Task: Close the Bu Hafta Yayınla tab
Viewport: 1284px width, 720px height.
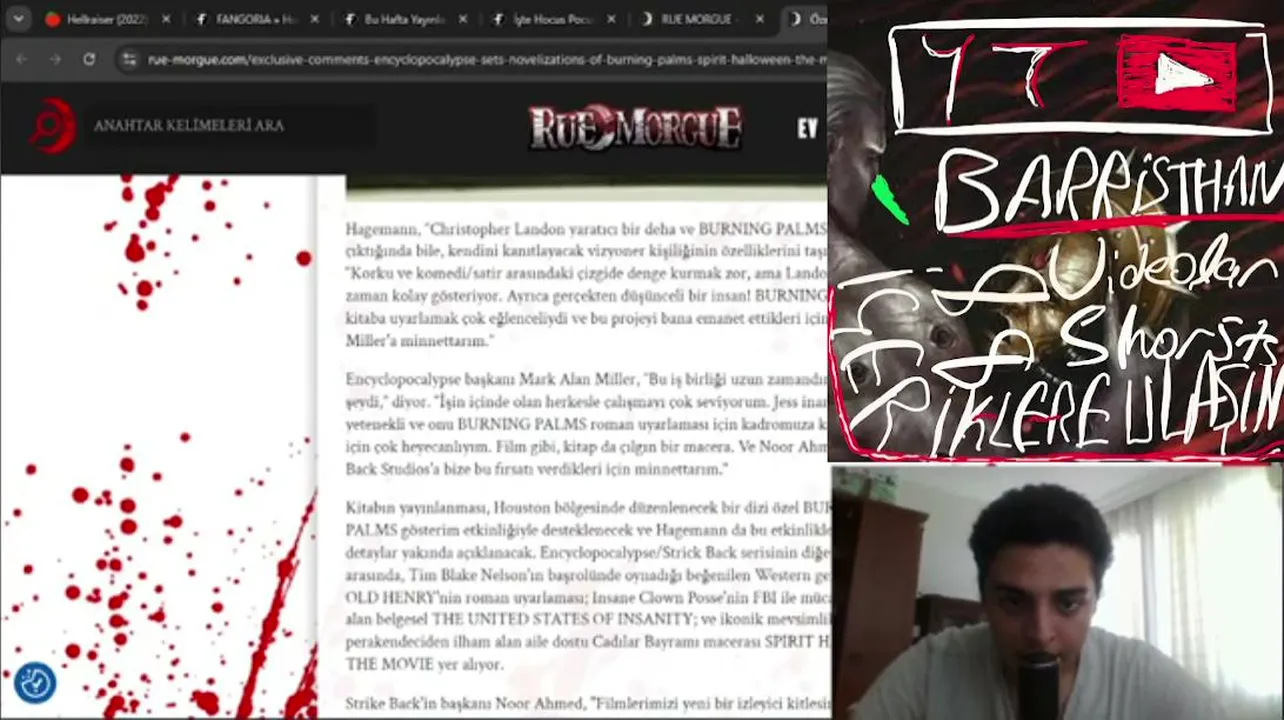Action: tap(463, 19)
